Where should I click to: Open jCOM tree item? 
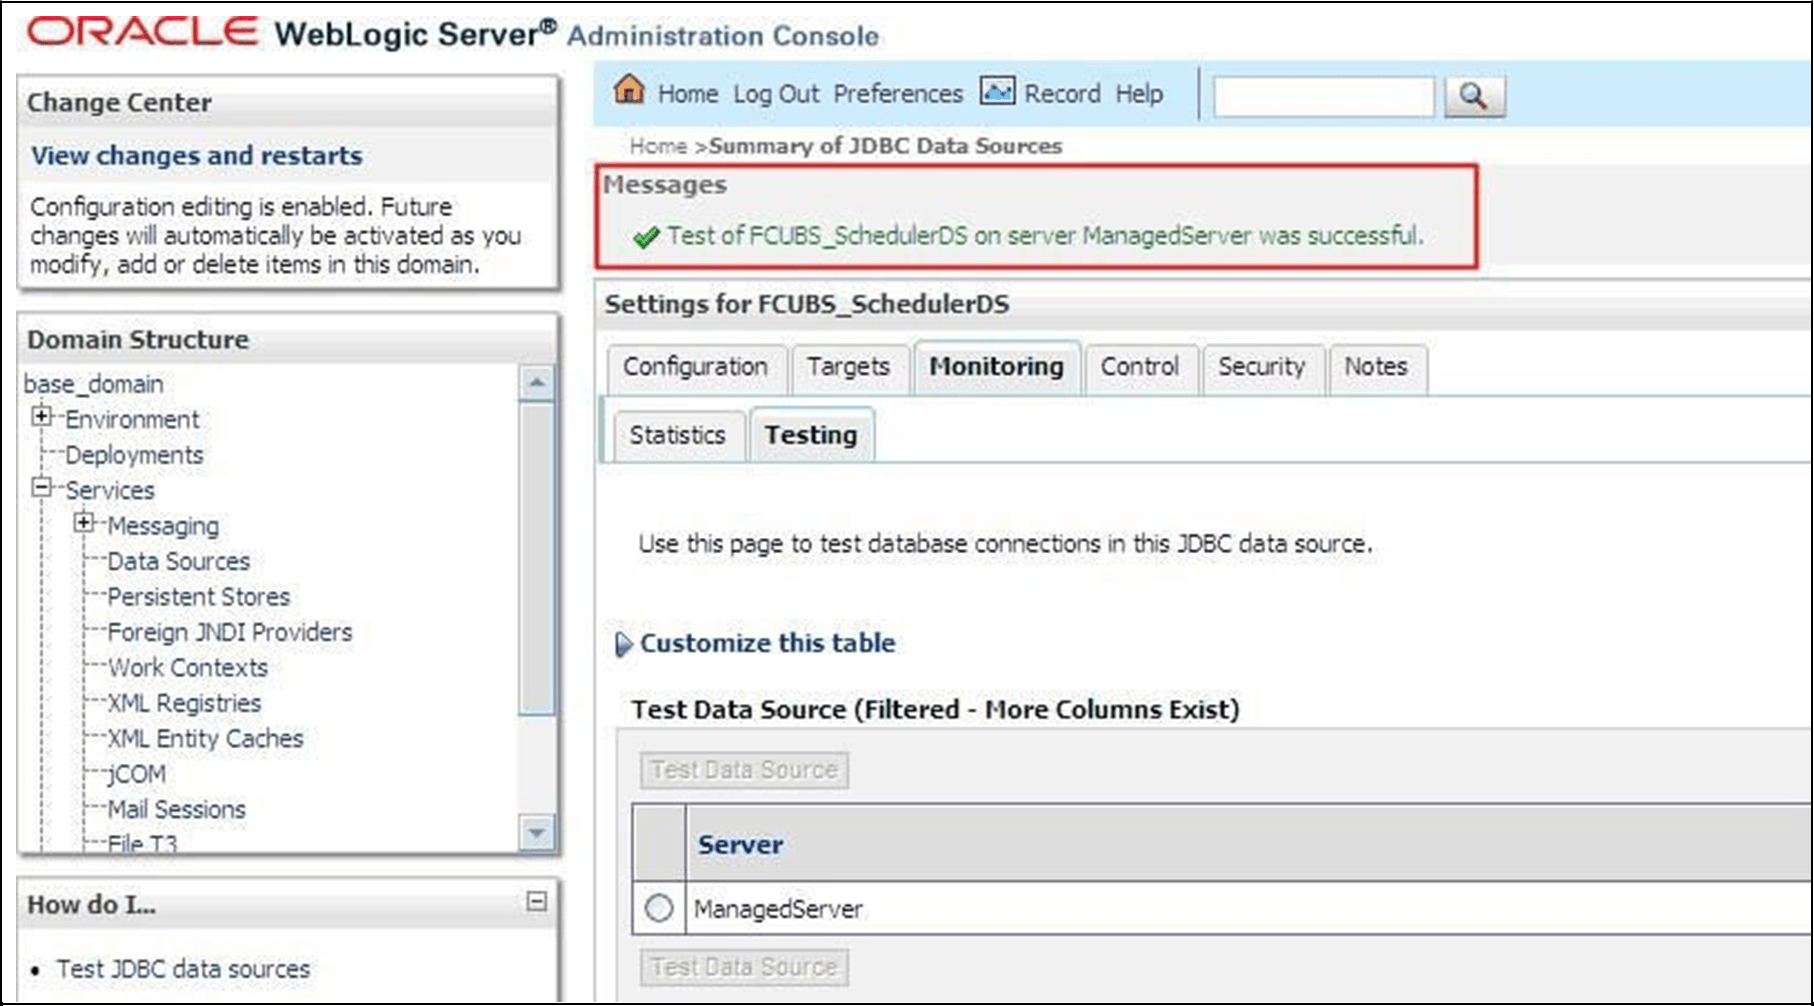pyautogui.click(x=136, y=775)
